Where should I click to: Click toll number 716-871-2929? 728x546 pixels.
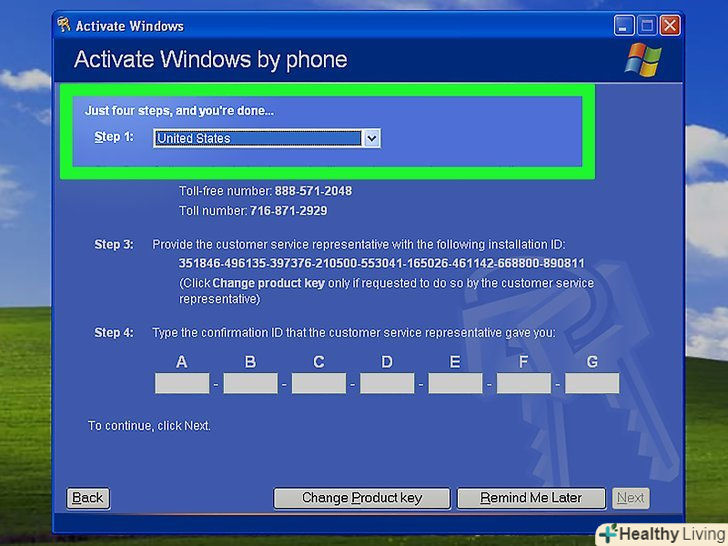tap(288, 211)
